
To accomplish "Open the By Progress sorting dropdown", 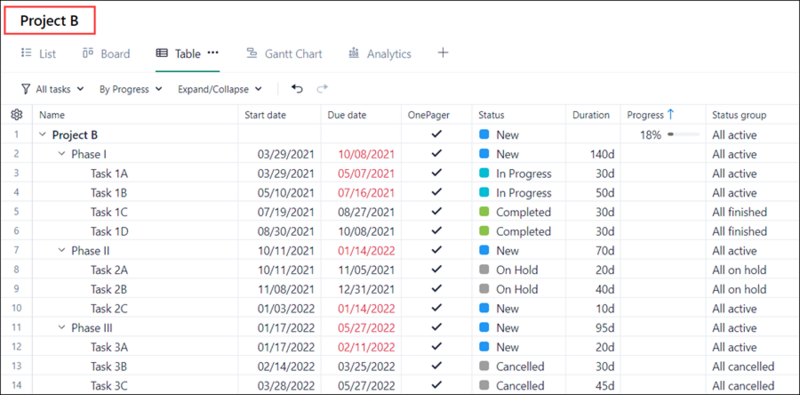I will click(131, 89).
